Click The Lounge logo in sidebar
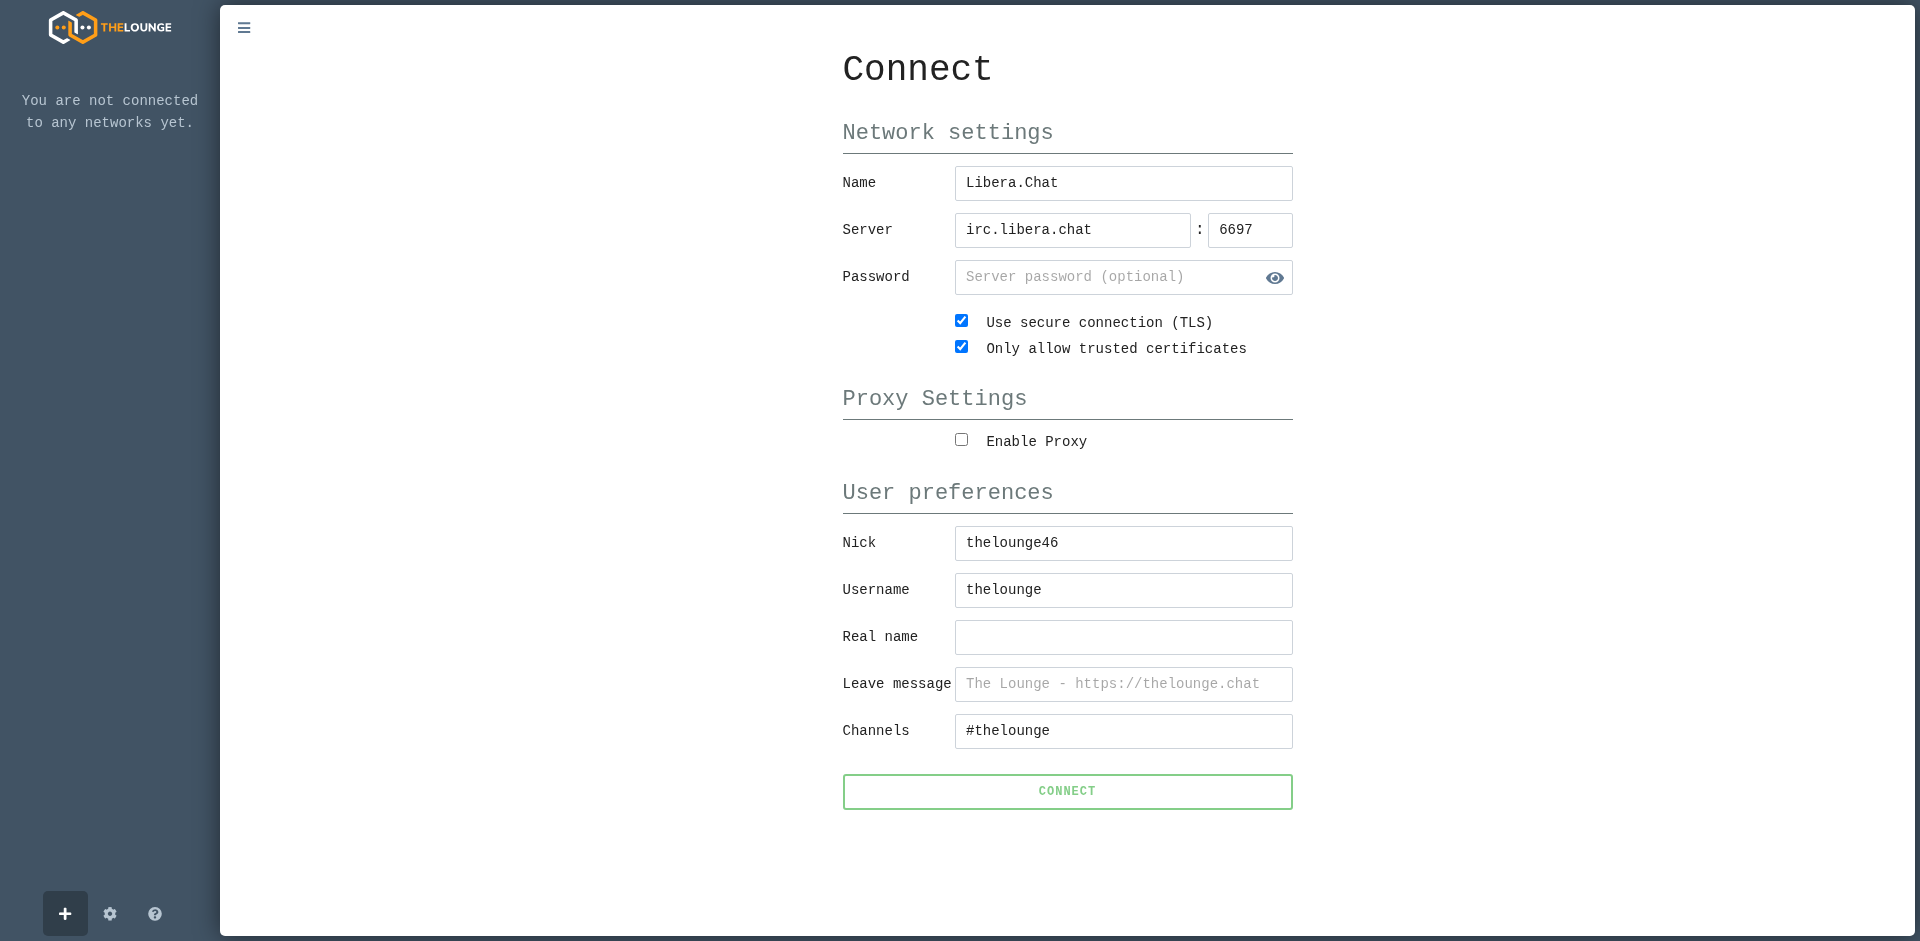This screenshot has height=941, width=1920. click(x=110, y=27)
